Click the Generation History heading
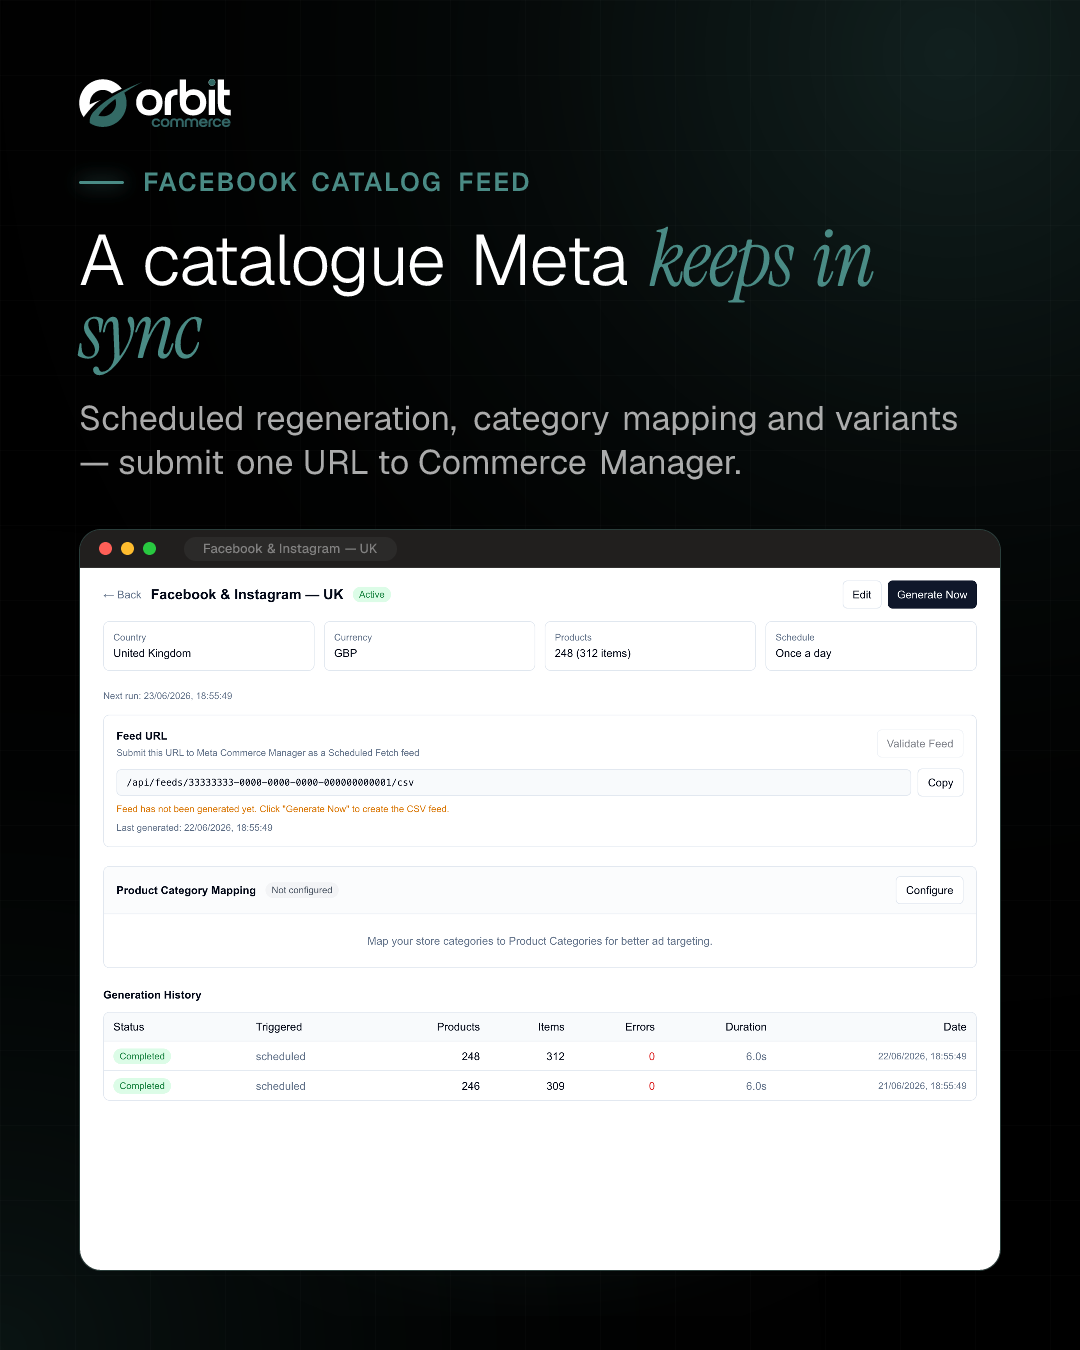 [x=152, y=995]
